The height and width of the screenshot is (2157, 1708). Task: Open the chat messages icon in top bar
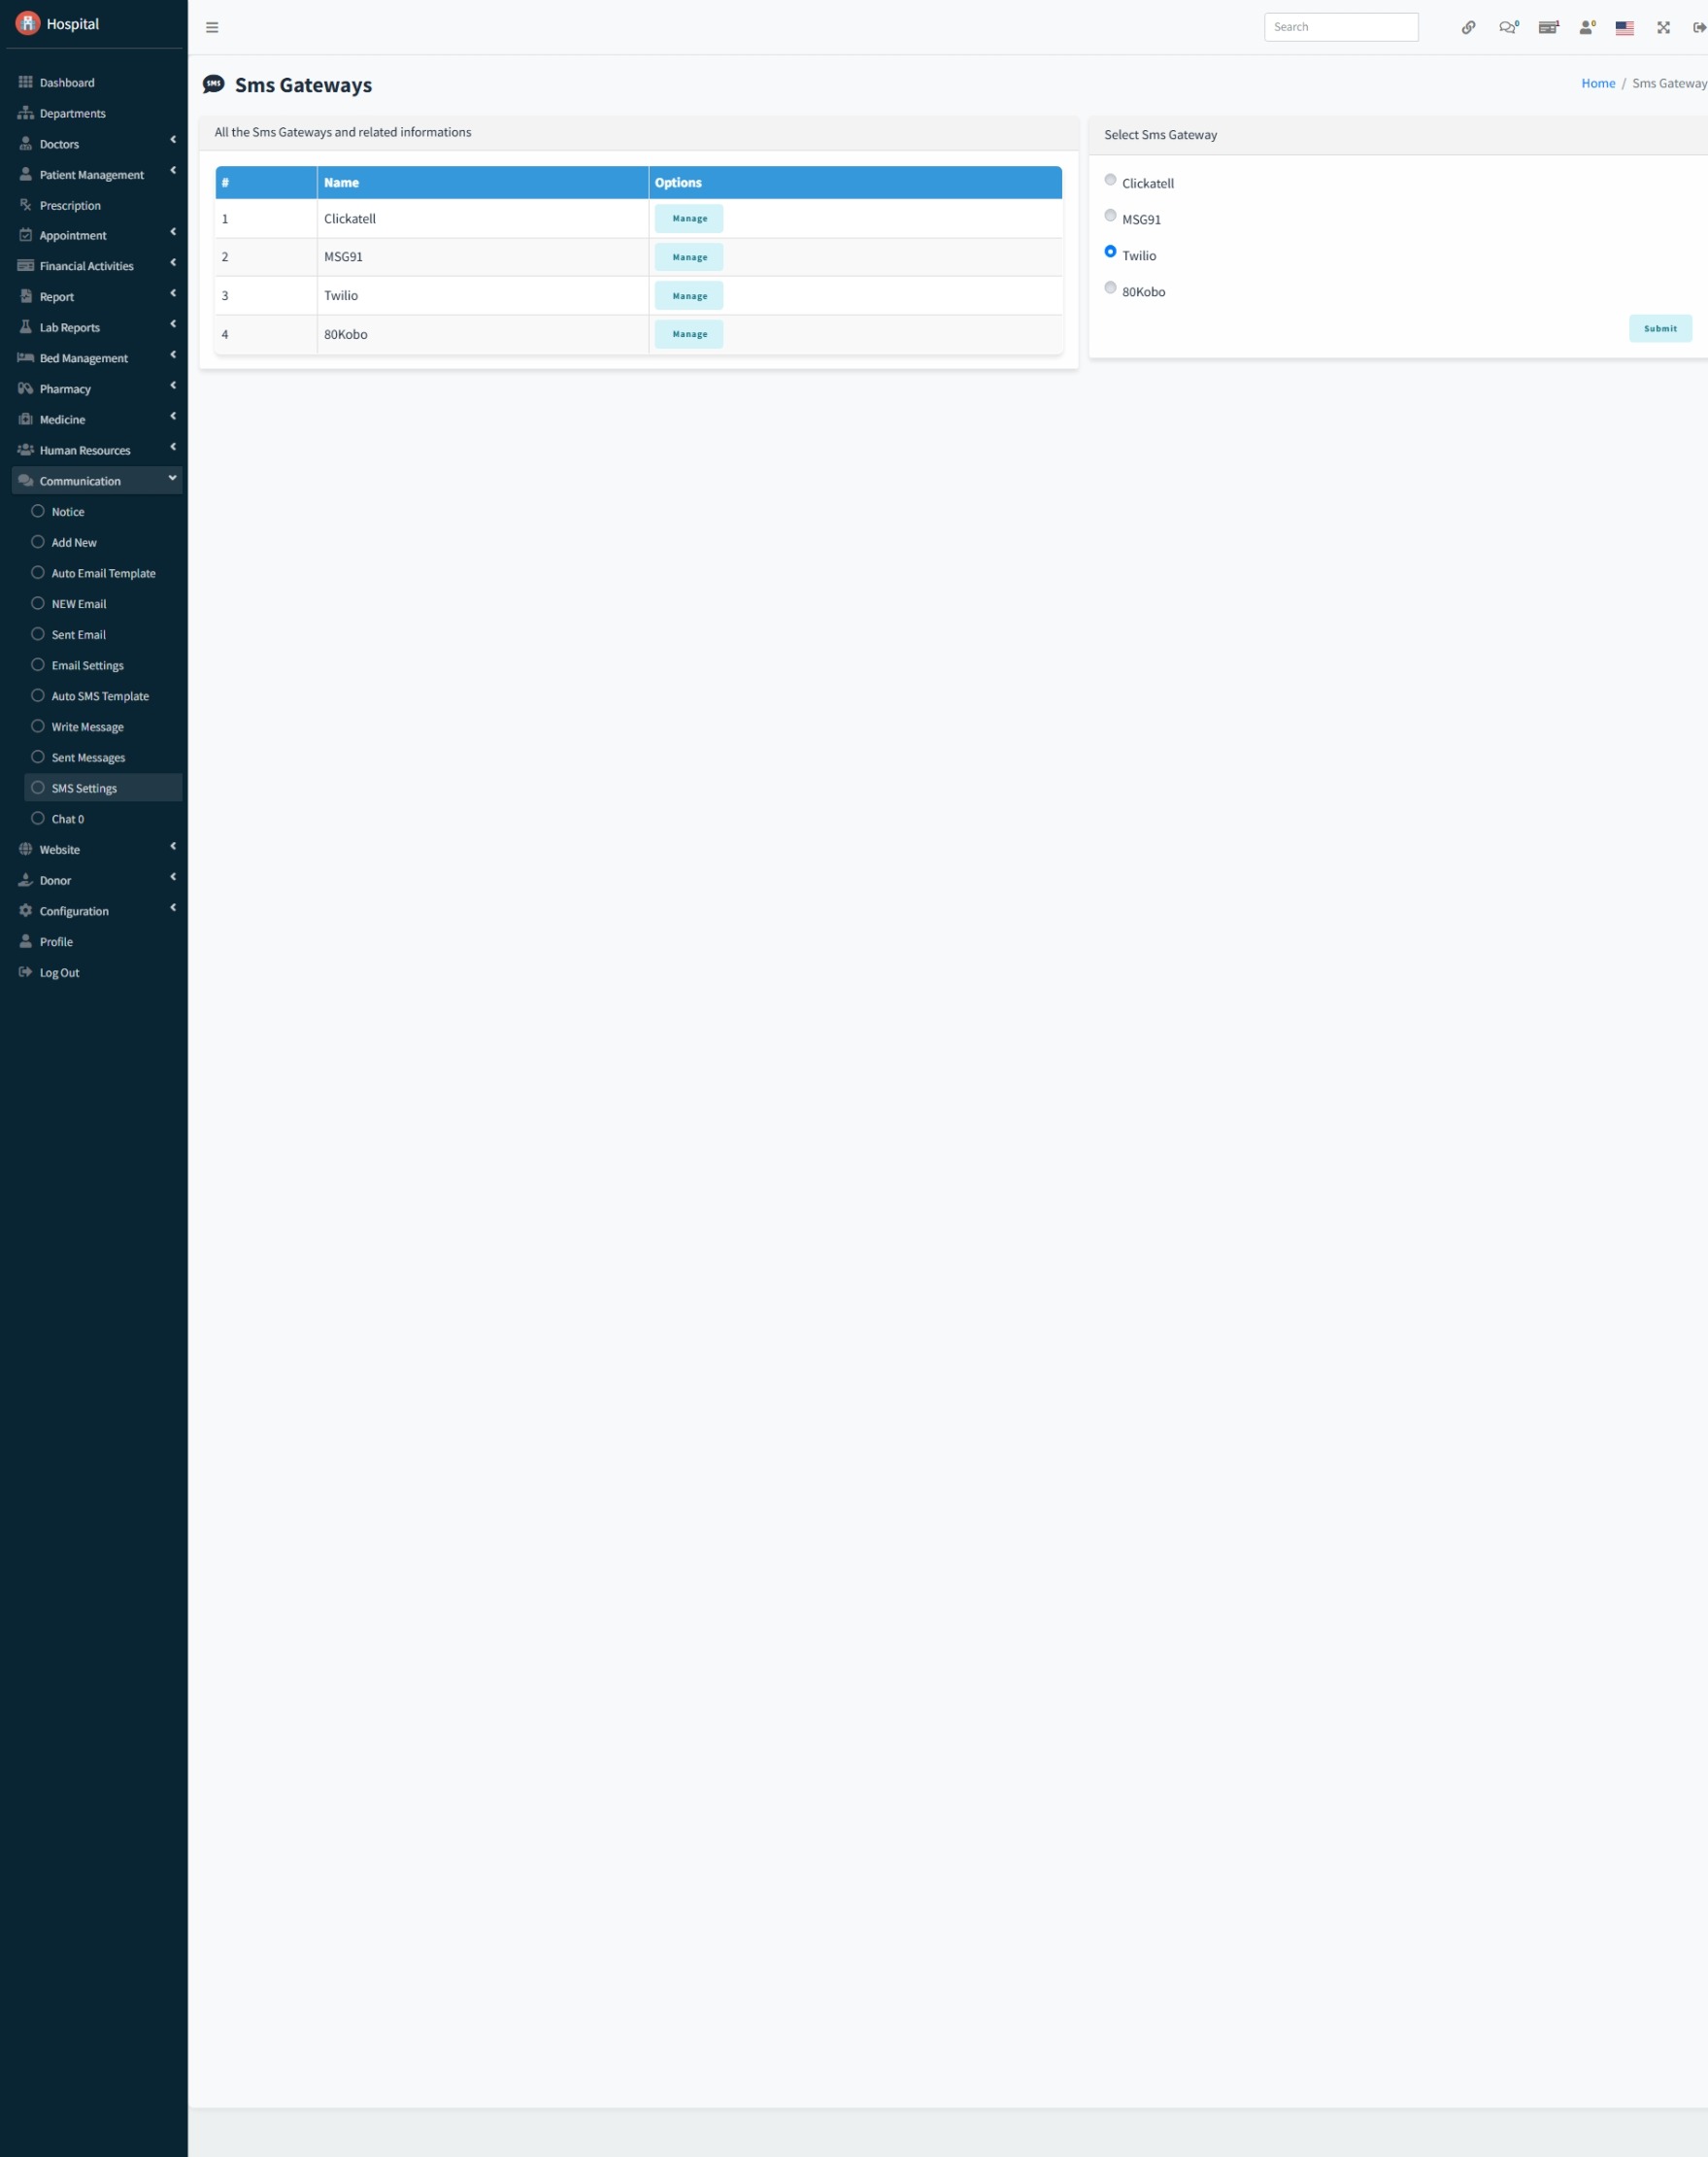tap(1508, 28)
